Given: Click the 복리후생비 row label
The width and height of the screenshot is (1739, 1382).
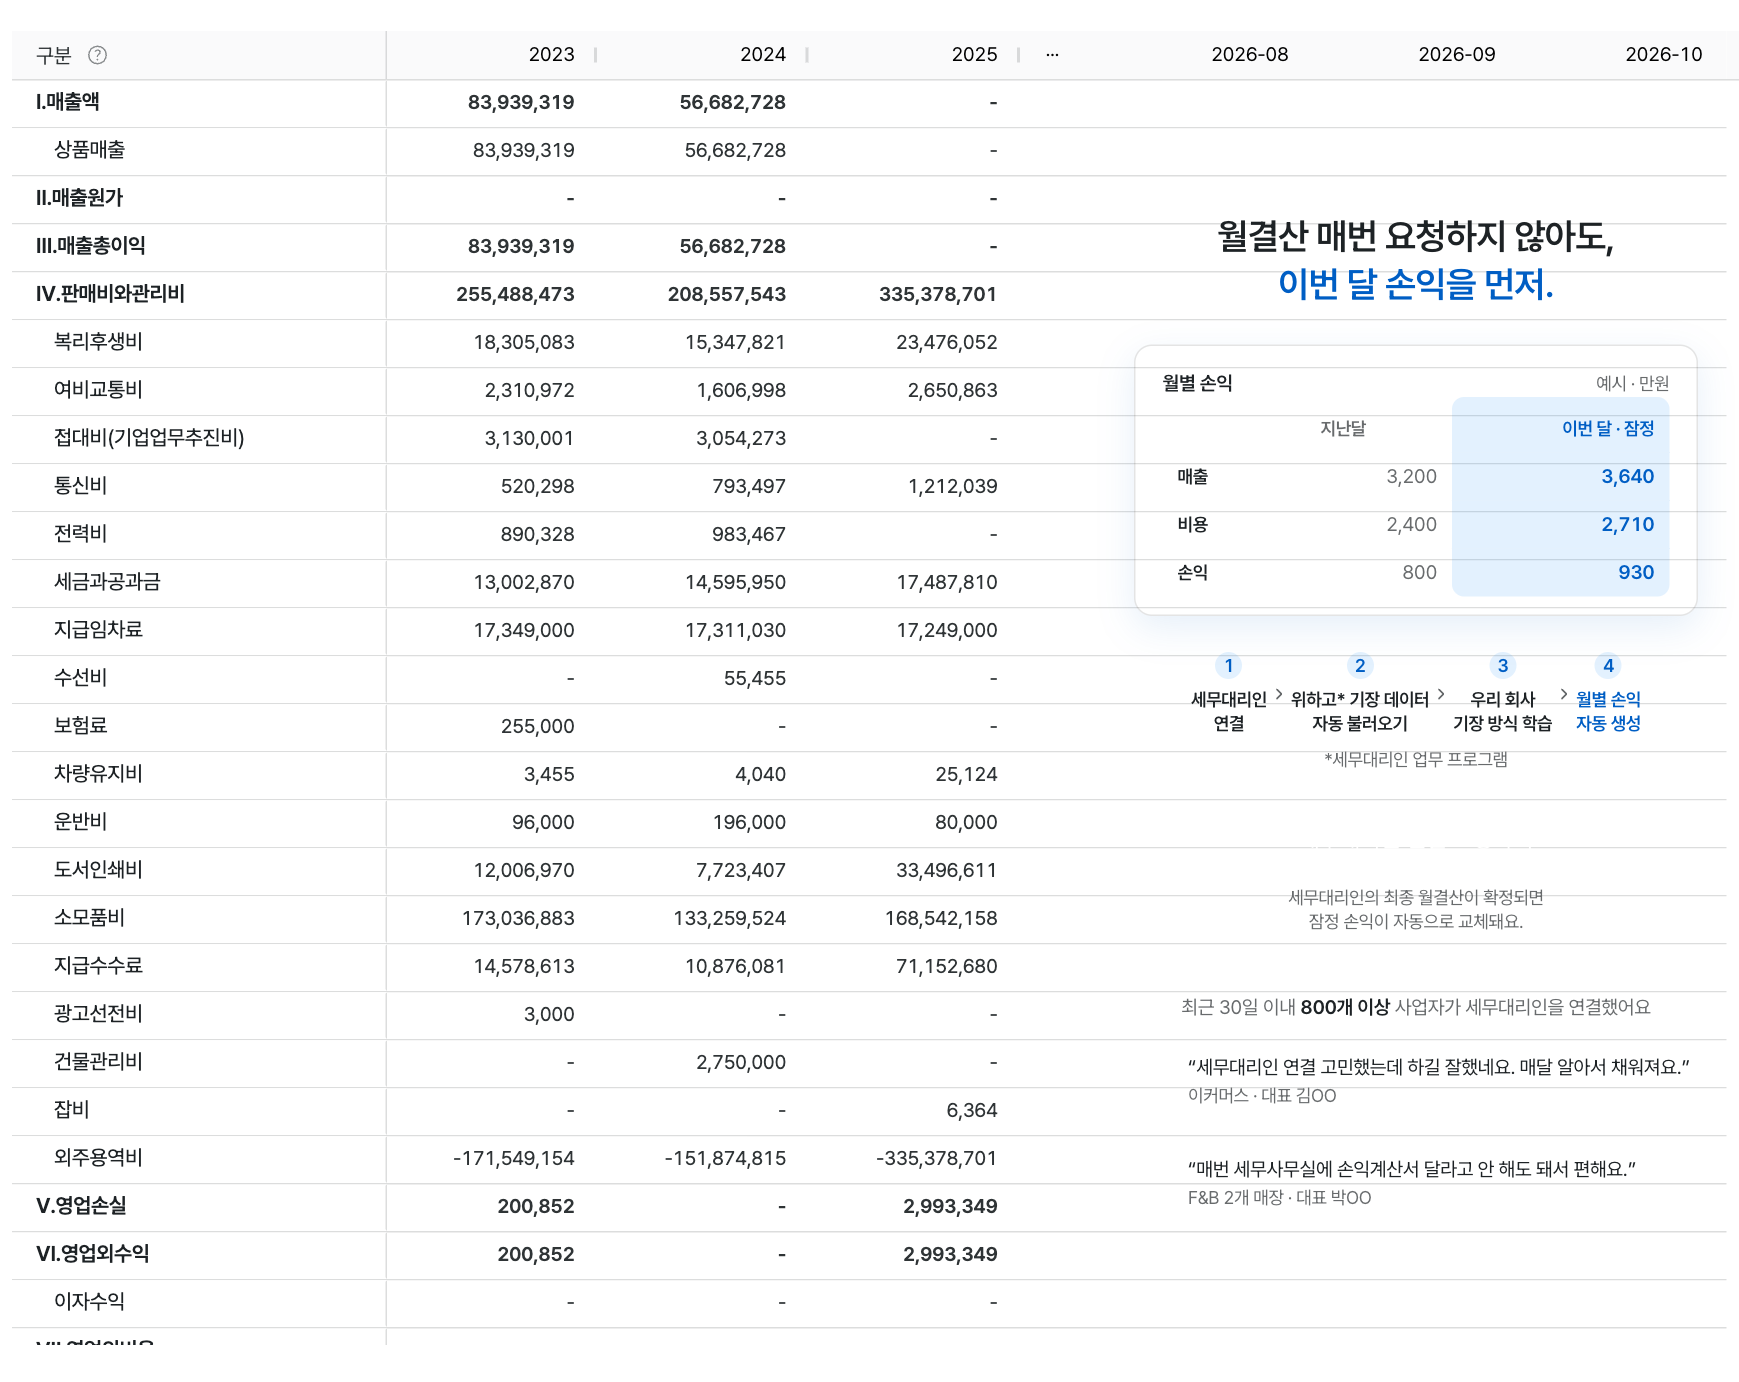Looking at the screenshot, I should pyautogui.click(x=98, y=342).
